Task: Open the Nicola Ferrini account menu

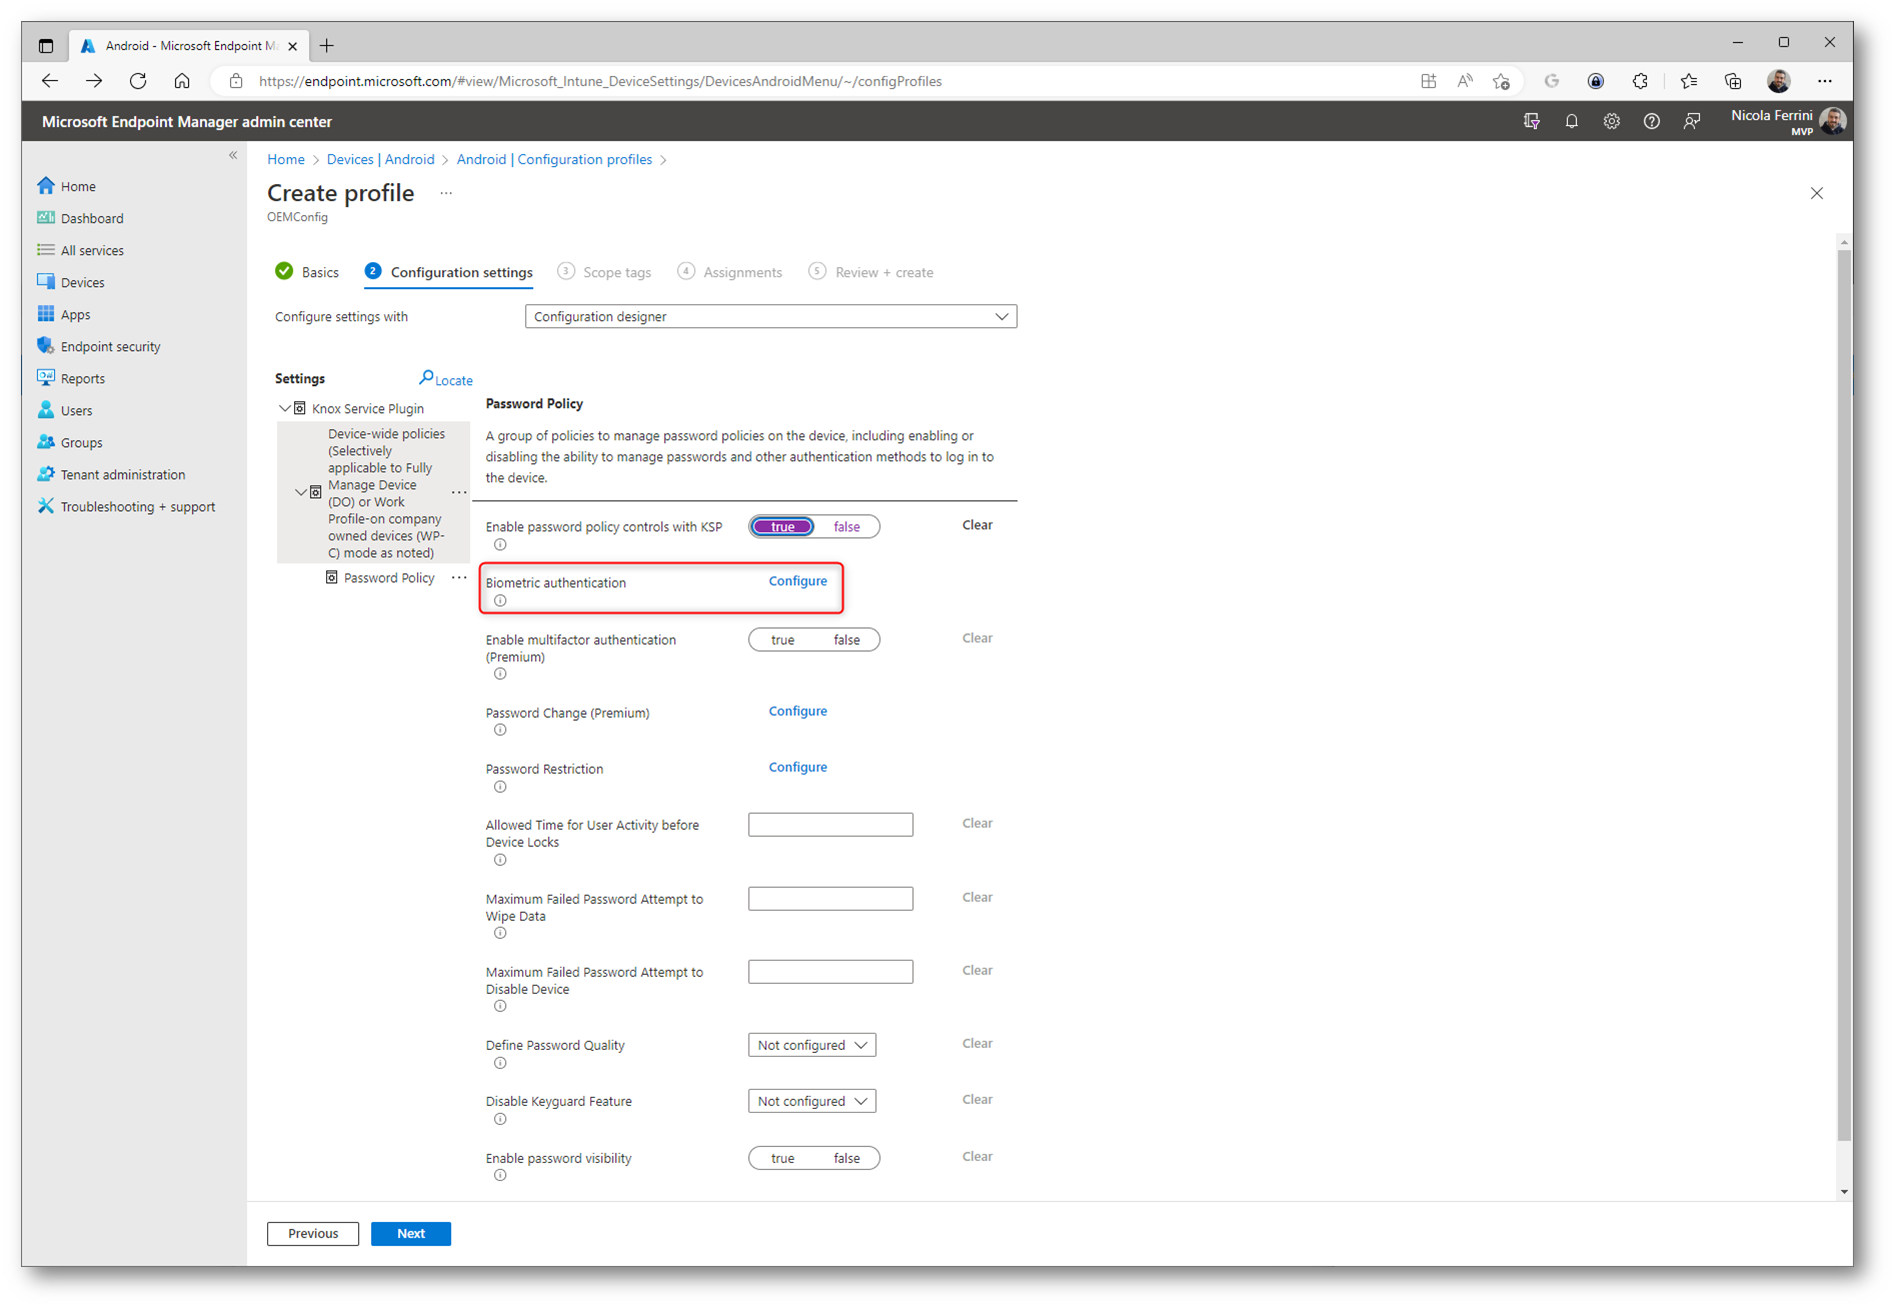Action: click(x=1788, y=121)
